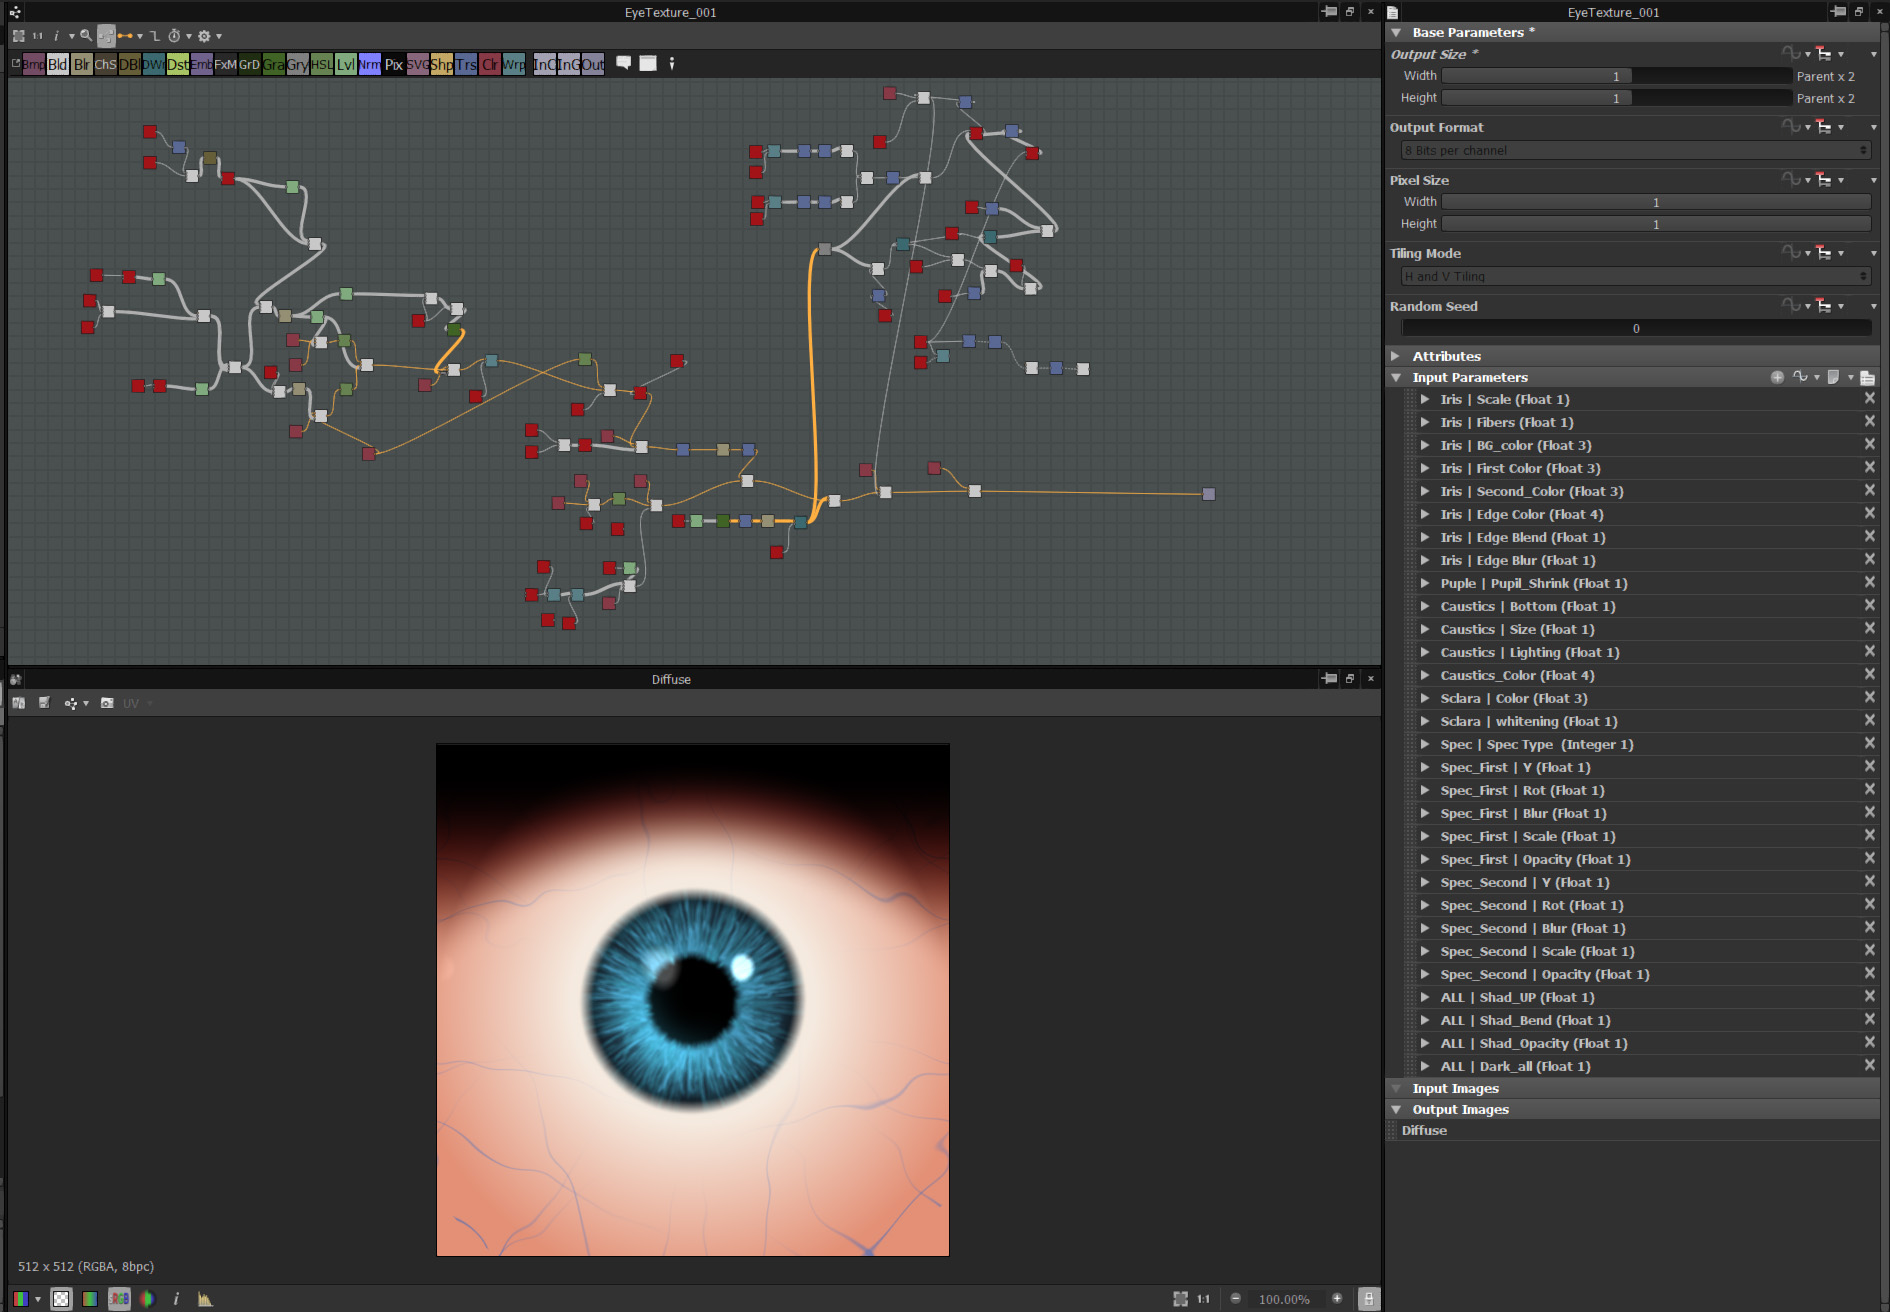The width and height of the screenshot is (1890, 1312).
Task: Select the Diffuse output image entry
Action: click(x=1424, y=1130)
